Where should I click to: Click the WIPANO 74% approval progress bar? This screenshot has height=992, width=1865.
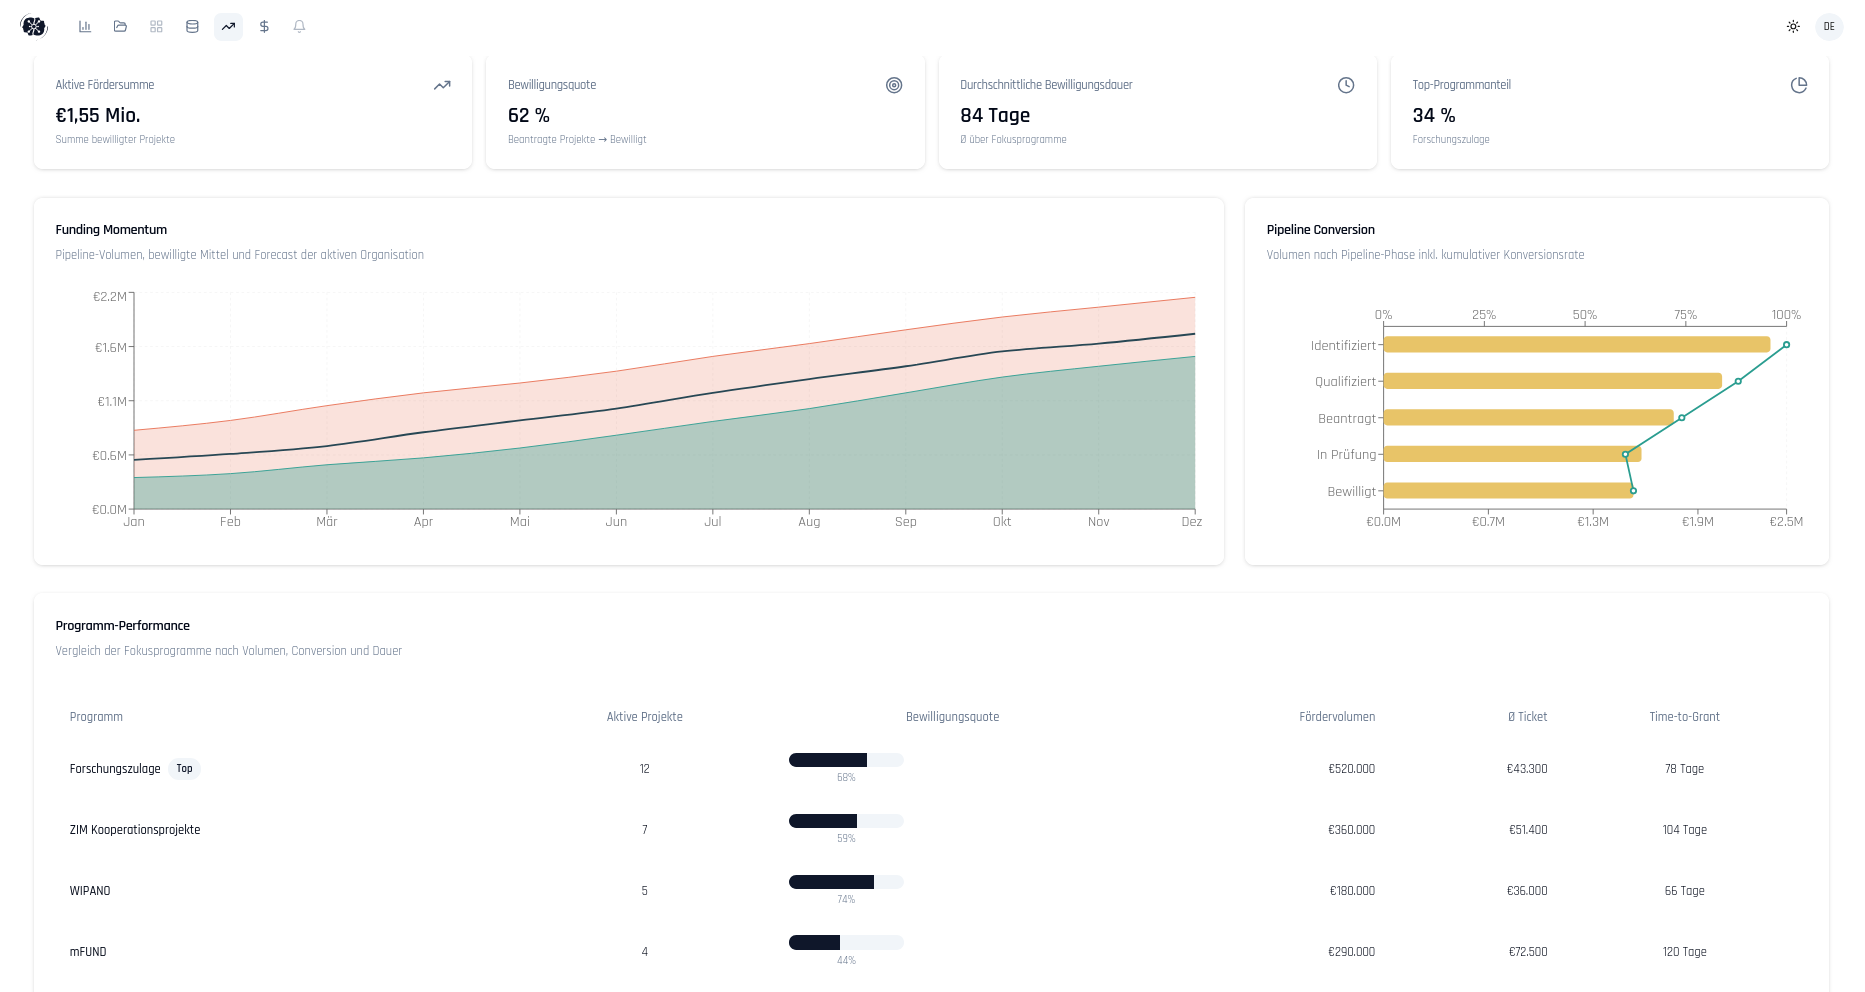click(x=846, y=882)
